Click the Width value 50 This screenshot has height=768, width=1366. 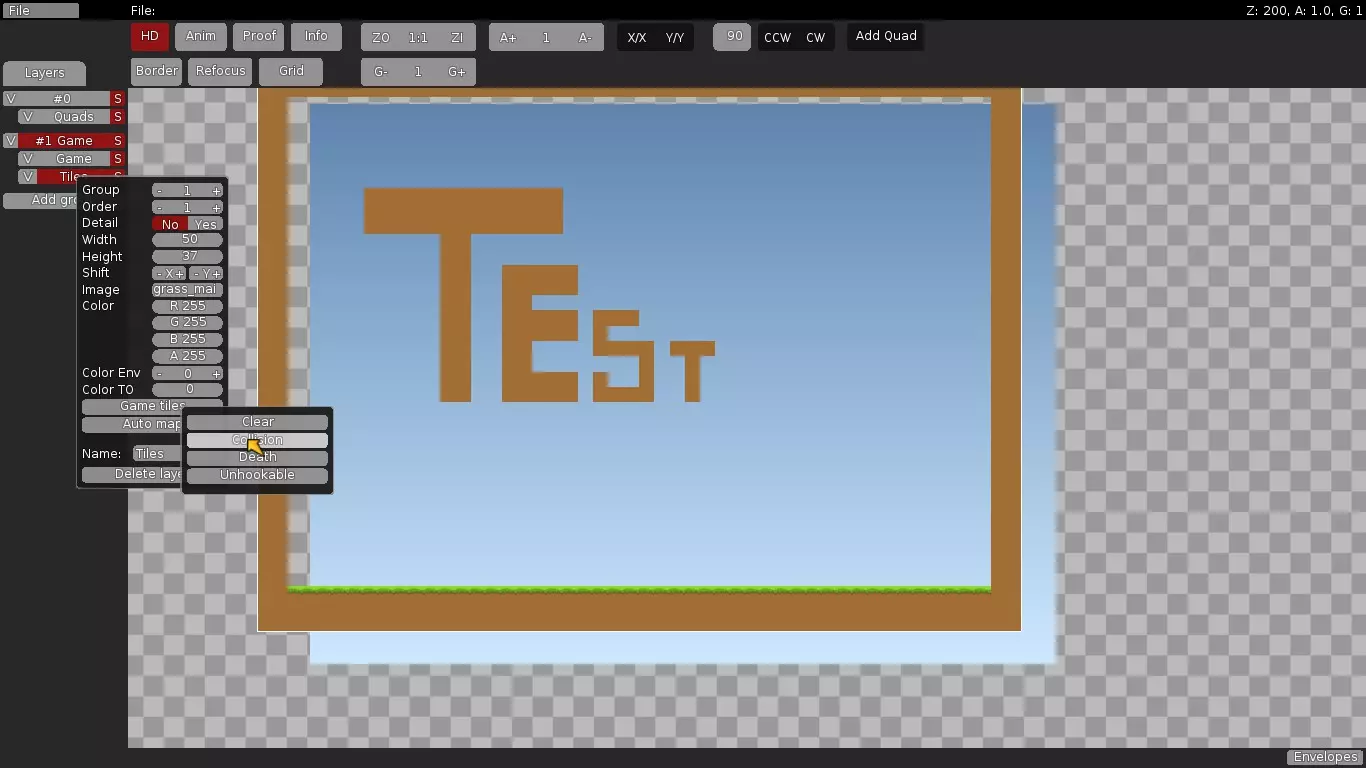(x=188, y=240)
